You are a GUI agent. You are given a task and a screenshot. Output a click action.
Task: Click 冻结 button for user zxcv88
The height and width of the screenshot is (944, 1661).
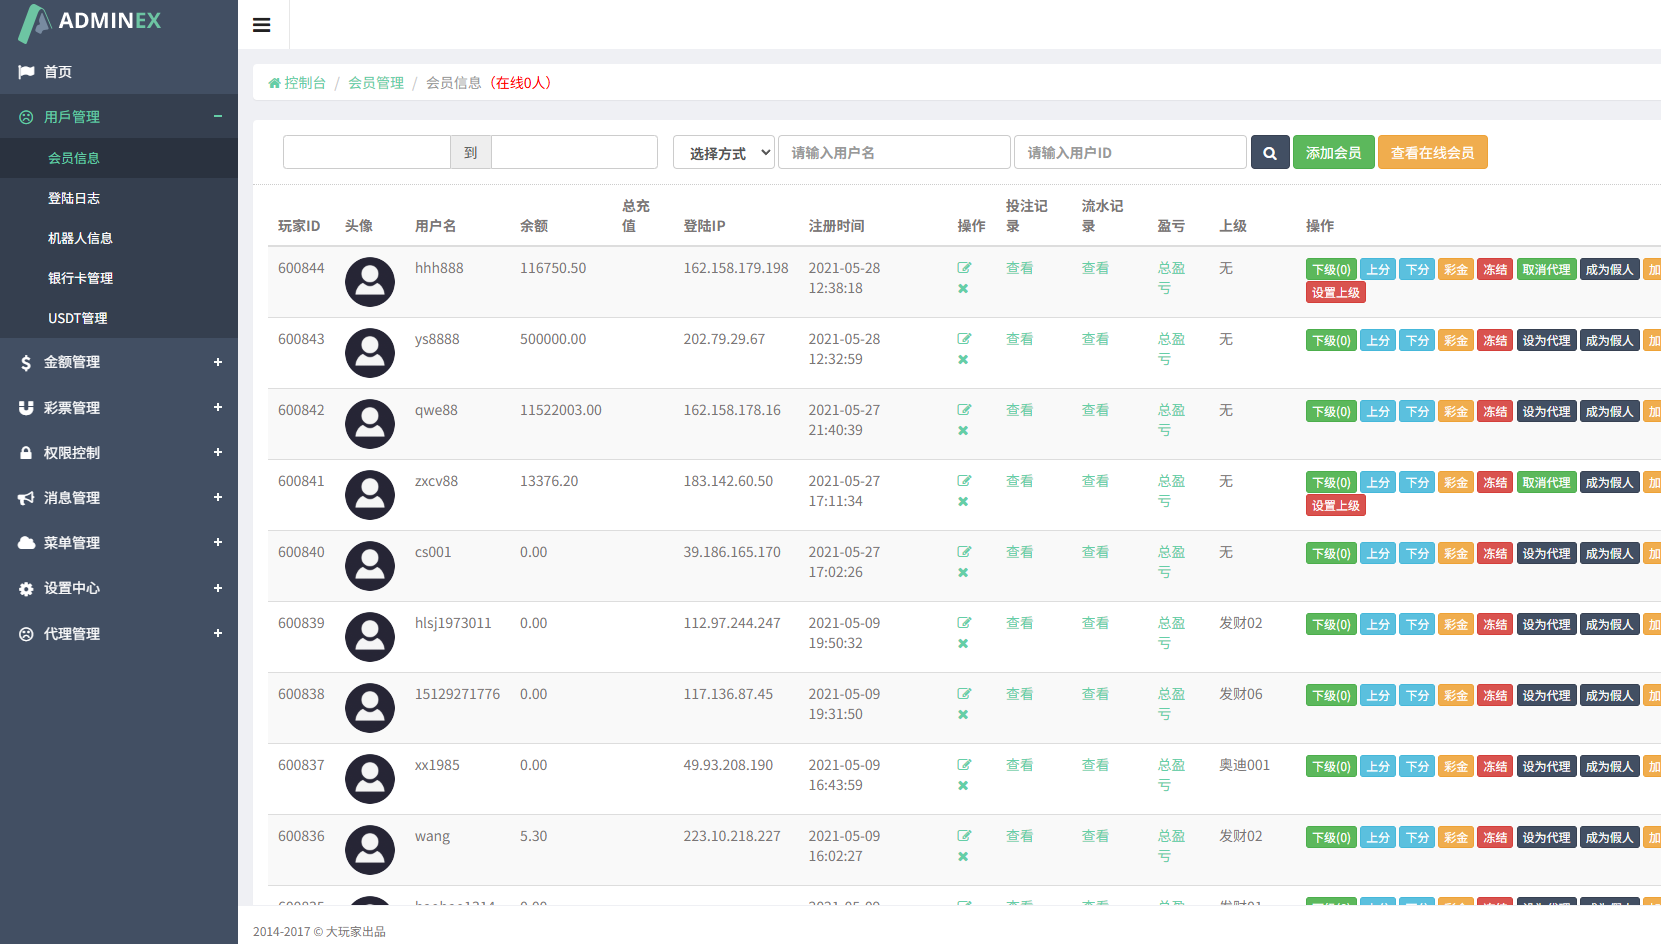[x=1495, y=483]
